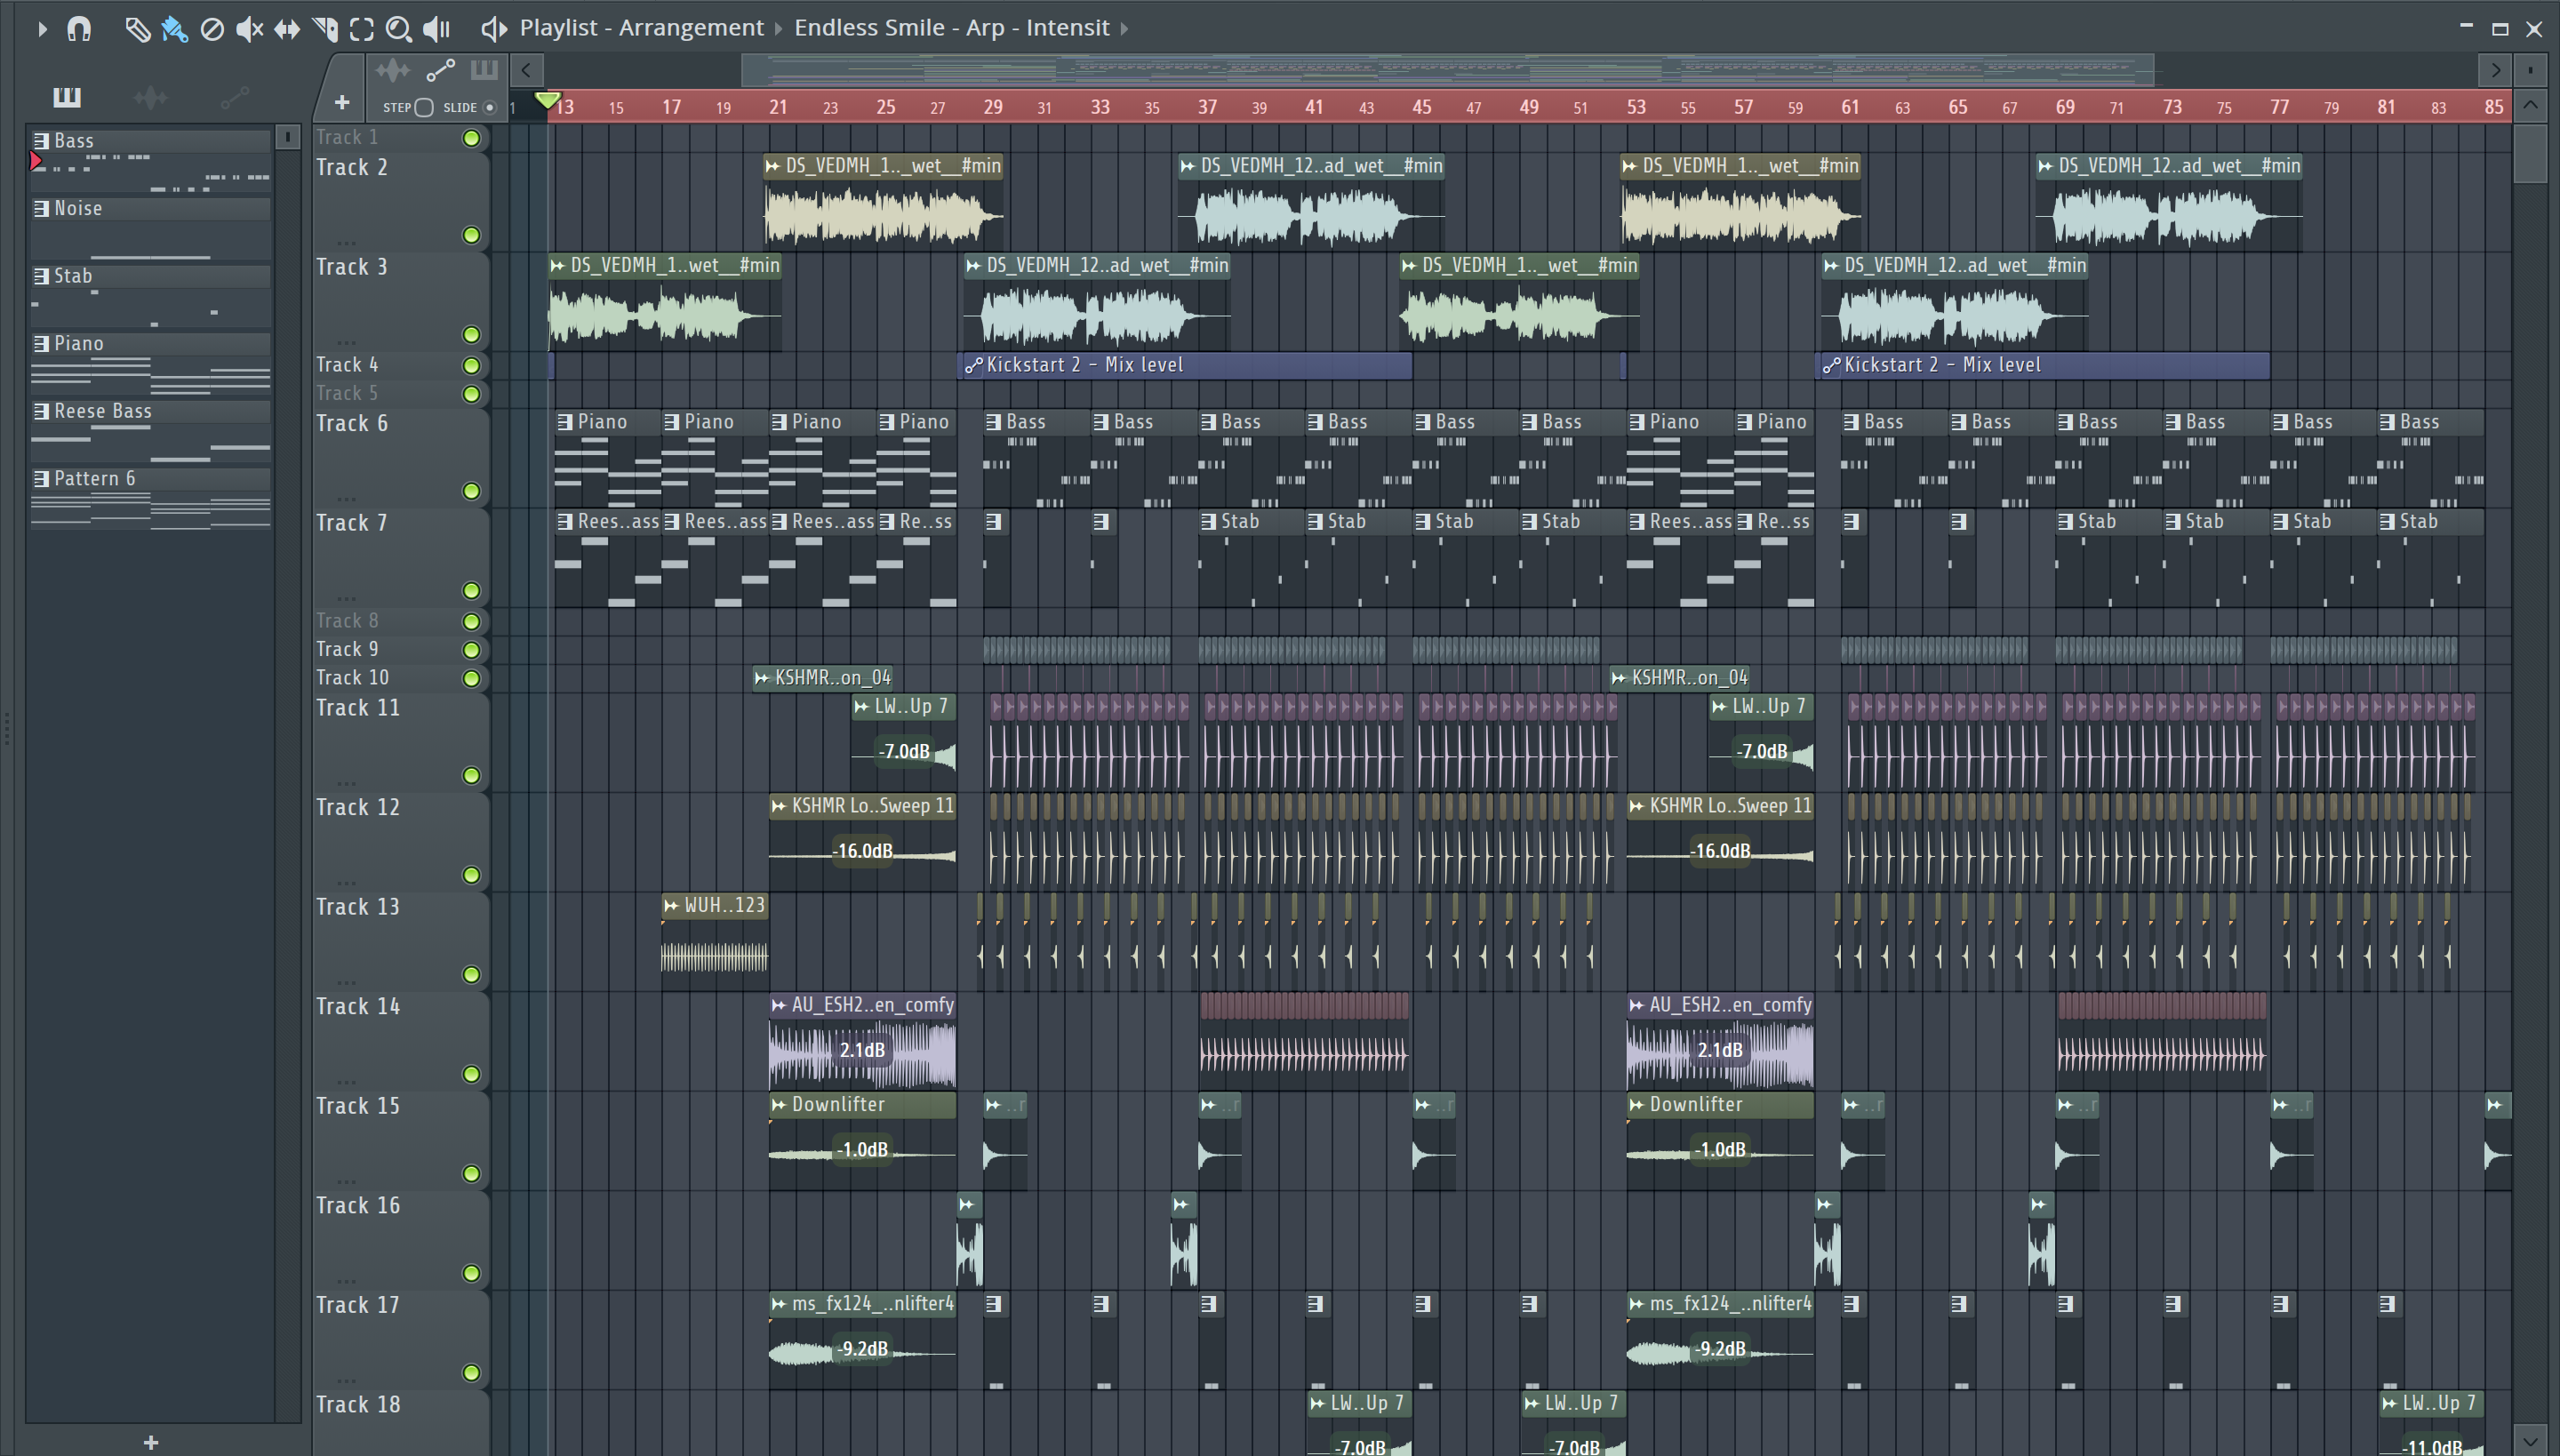
Task: Open menu of first Piano pattern clip
Action: click(x=565, y=422)
